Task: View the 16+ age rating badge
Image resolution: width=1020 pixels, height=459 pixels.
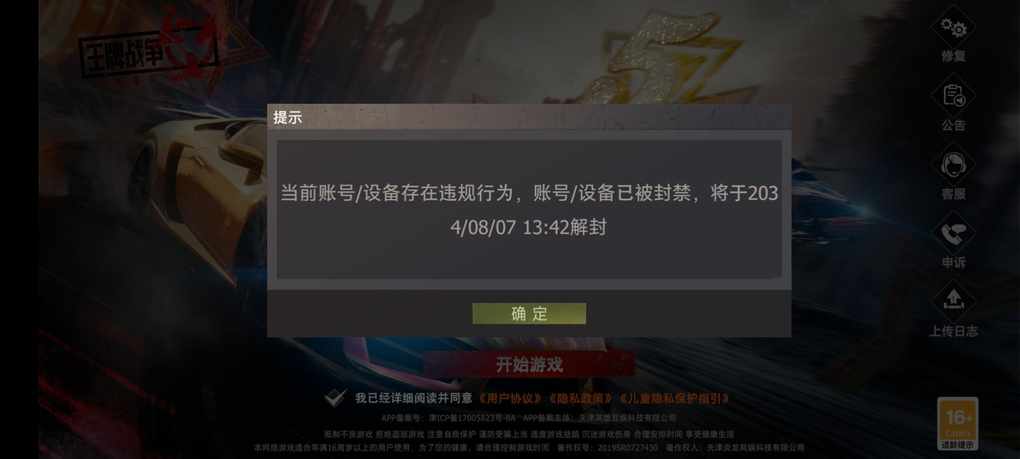Action: coord(958,424)
